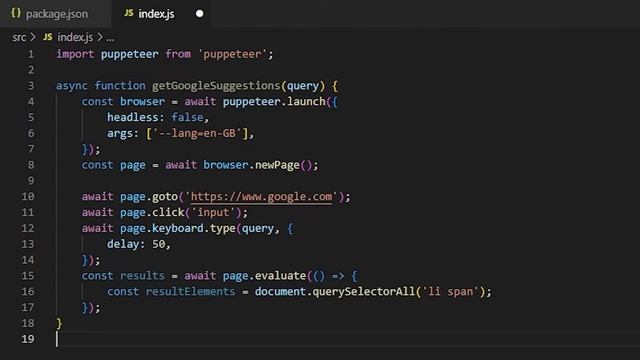Switch to the package.json tab
Viewport: 640px width, 360px height.
click(56, 14)
